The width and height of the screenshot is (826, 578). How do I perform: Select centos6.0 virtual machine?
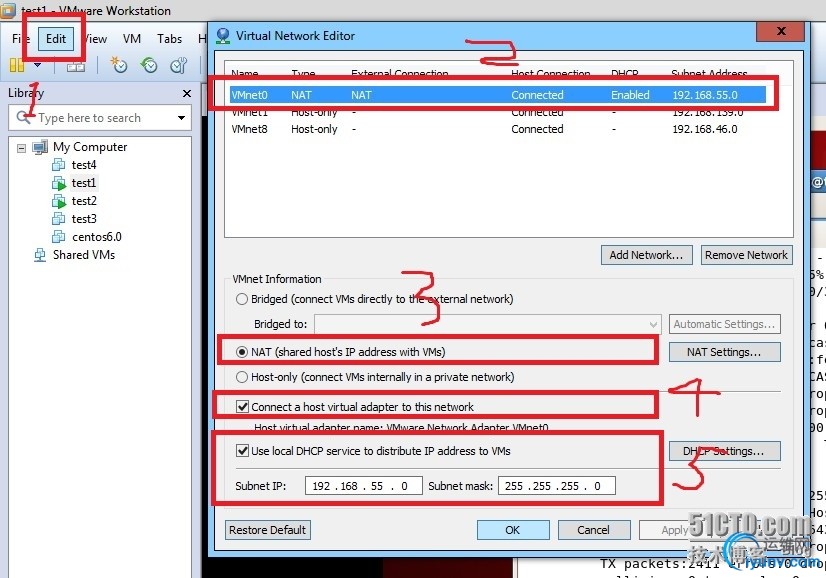point(97,237)
